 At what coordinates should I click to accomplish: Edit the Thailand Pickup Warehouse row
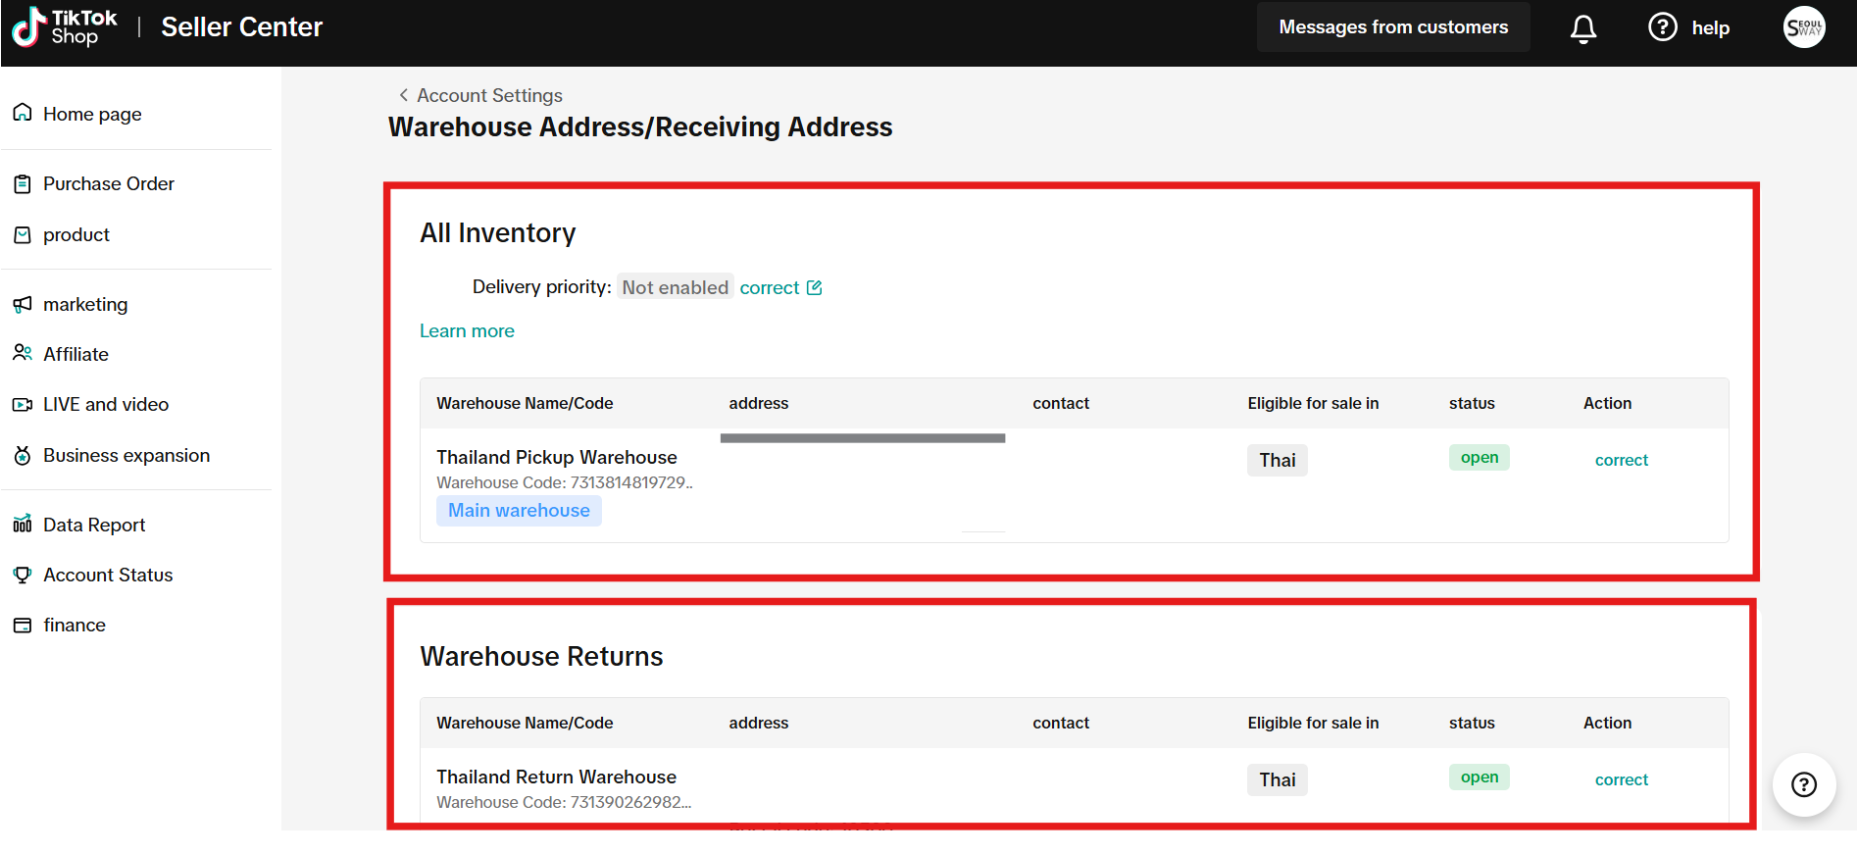click(1620, 460)
